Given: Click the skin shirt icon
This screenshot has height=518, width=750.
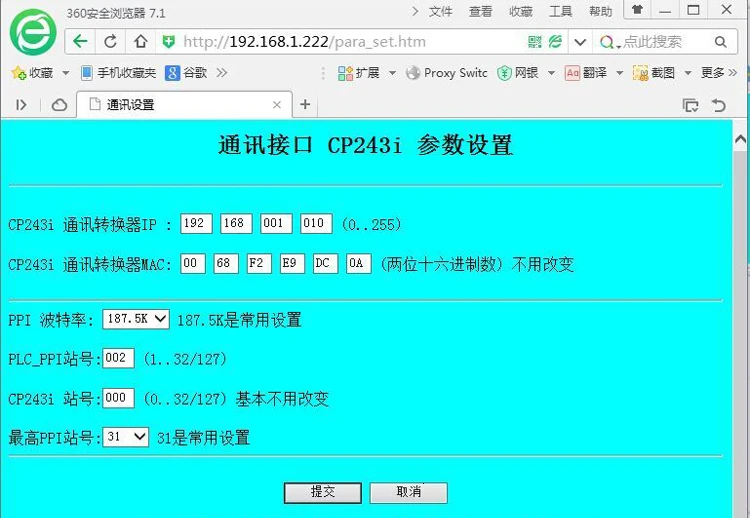Looking at the screenshot, I should (637, 10).
